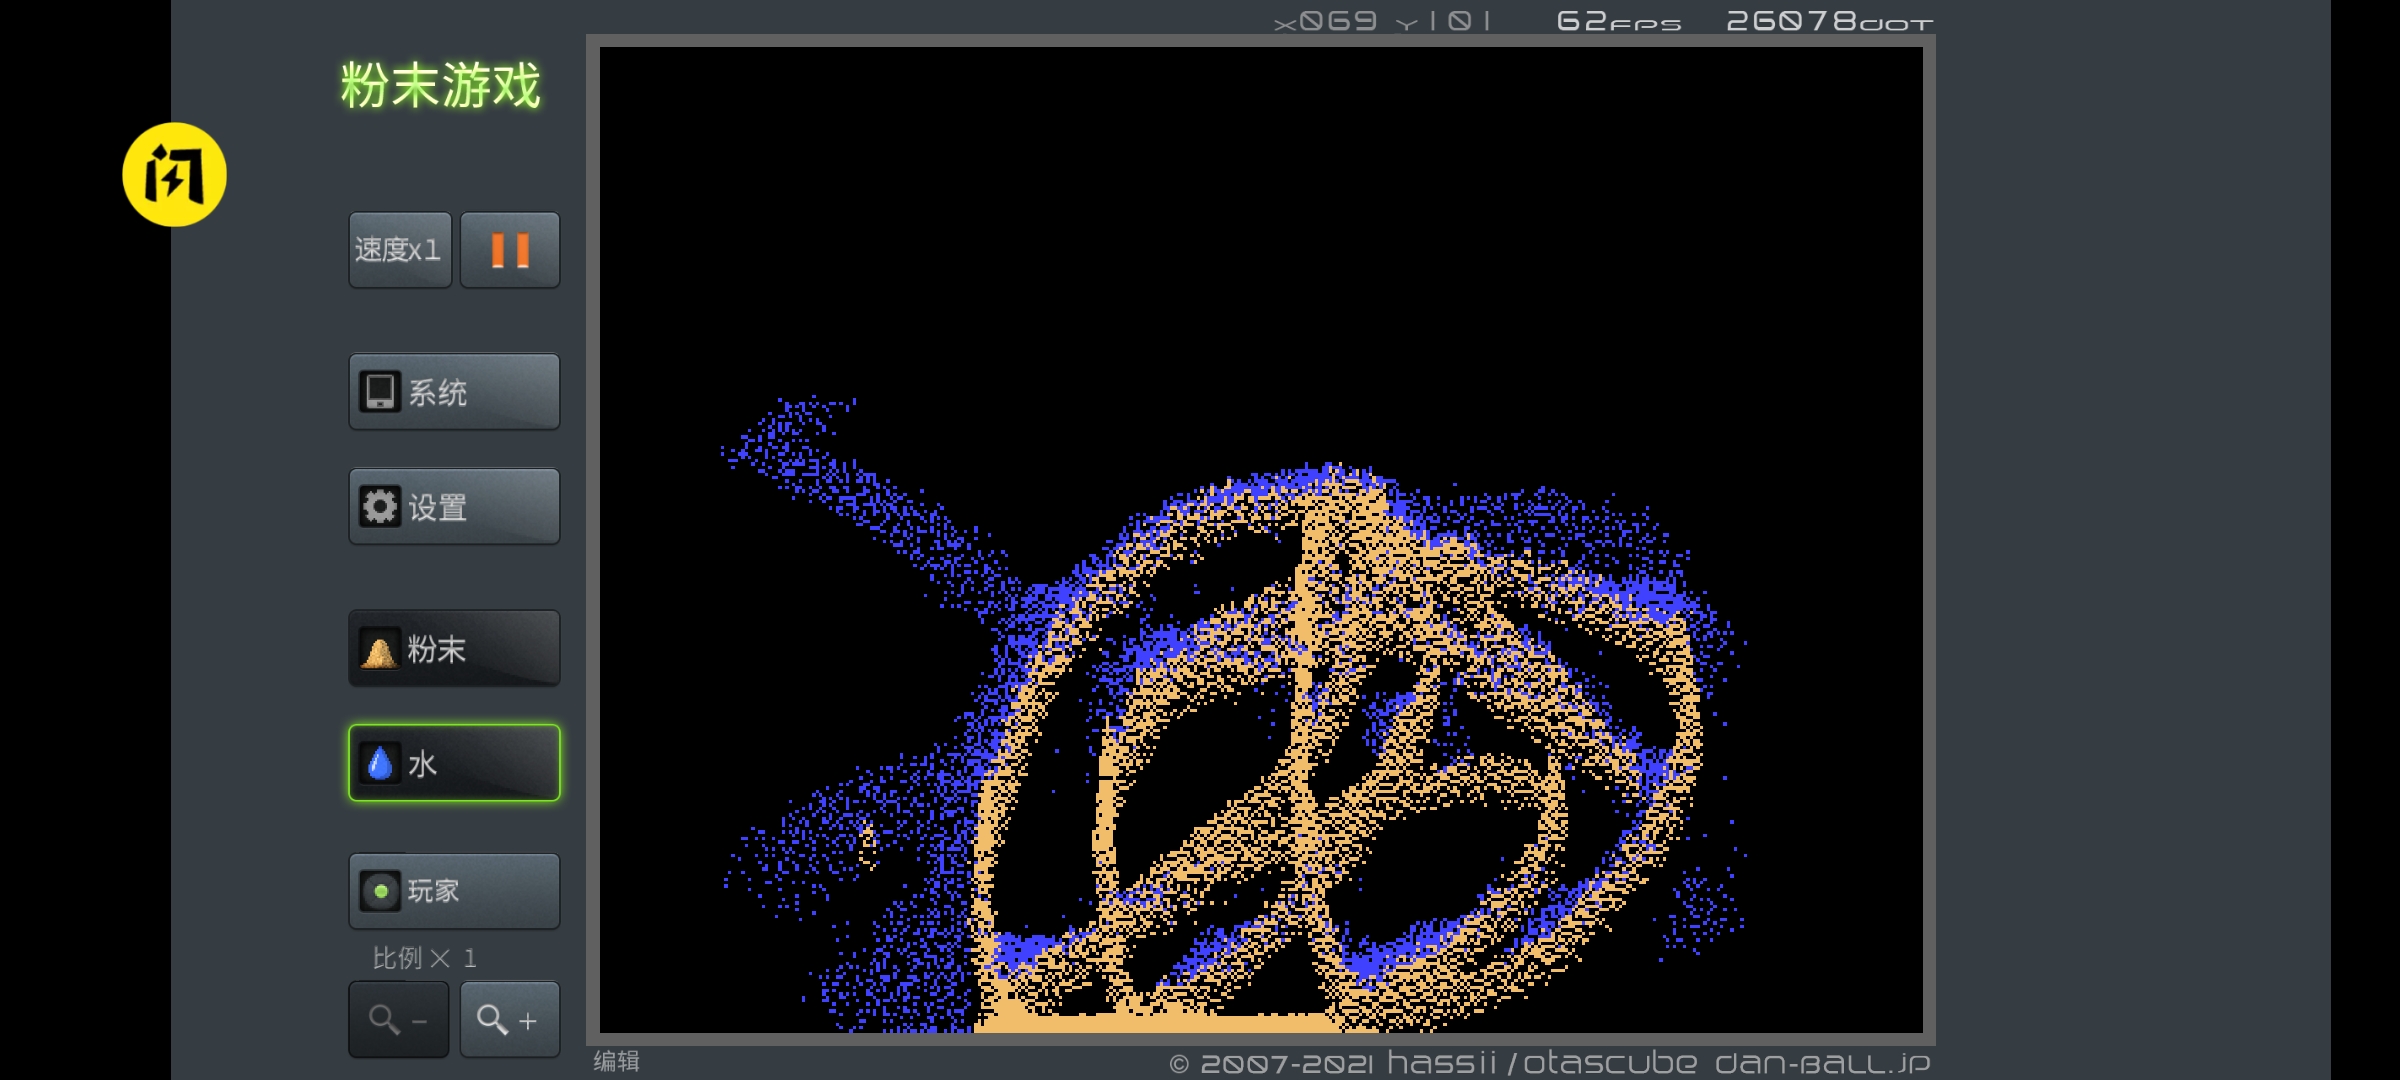Click the 26078 dot counter

tap(1829, 21)
